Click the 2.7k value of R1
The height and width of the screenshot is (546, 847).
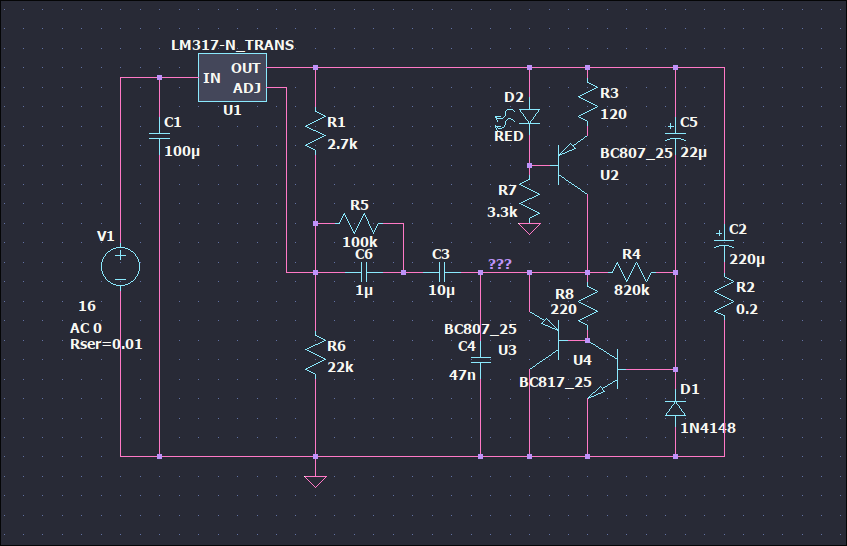[x=342, y=144]
